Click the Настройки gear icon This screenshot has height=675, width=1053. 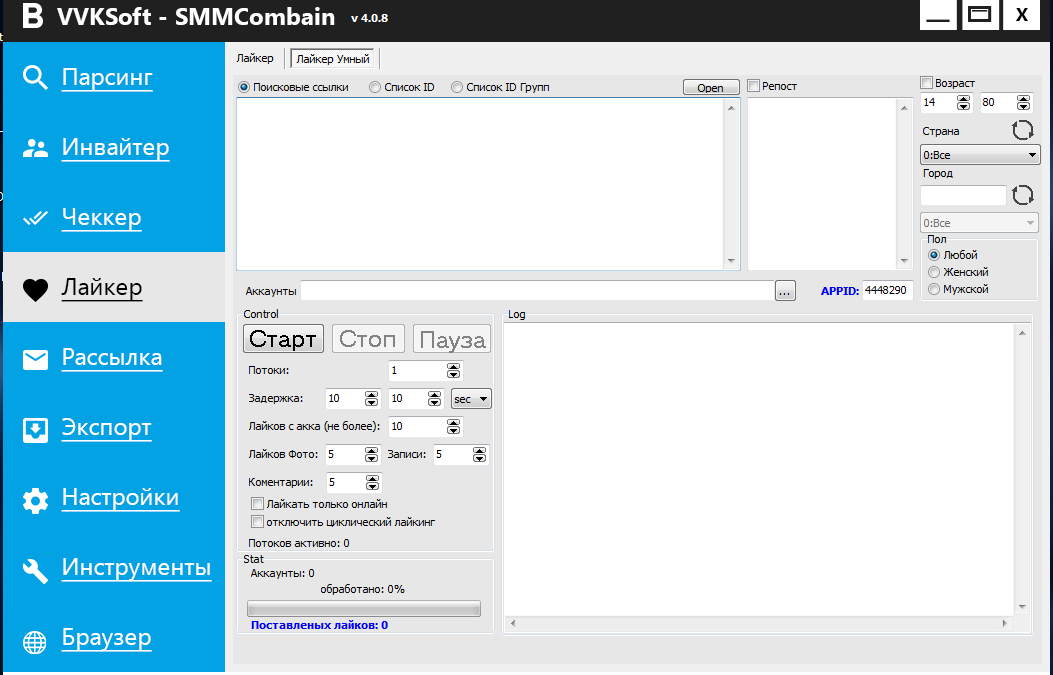(x=36, y=499)
